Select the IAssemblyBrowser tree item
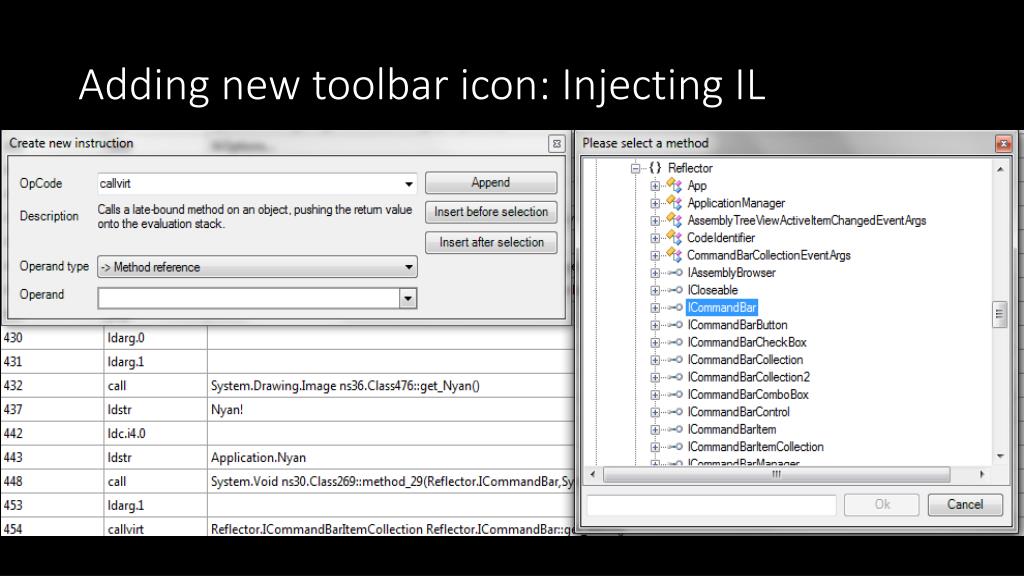Viewport: 1024px width, 576px height. pos(731,273)
